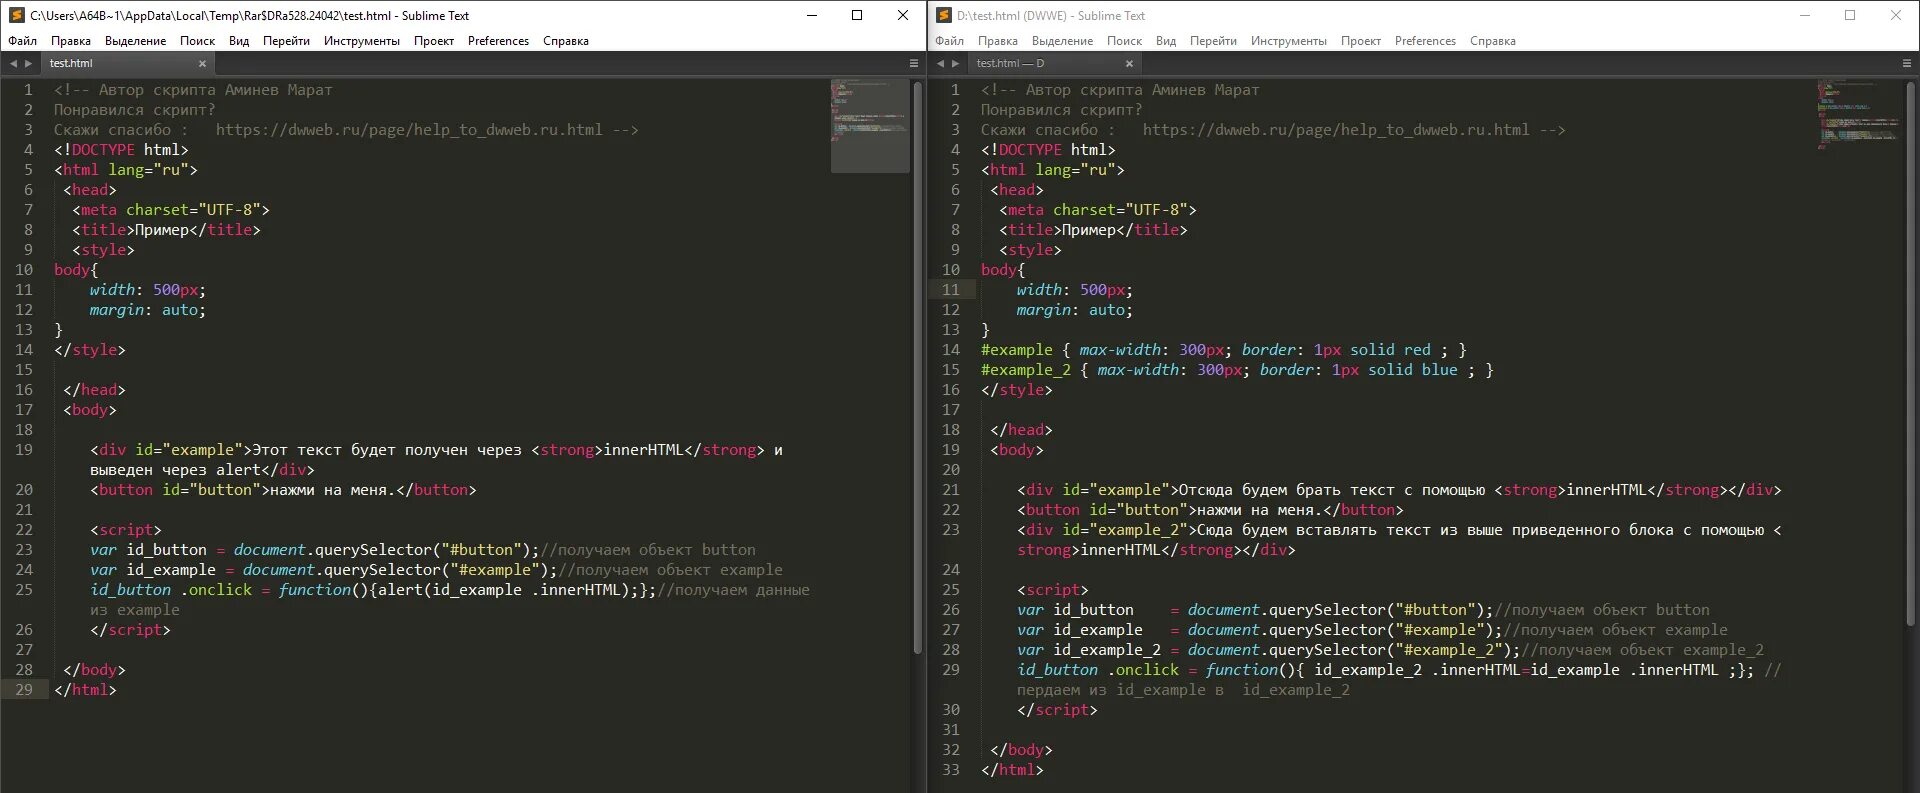This screenshot has width=1920, height=793.
Task: Click the <!DOCTYPE html> line in left editor
Action: coord(121,150)
